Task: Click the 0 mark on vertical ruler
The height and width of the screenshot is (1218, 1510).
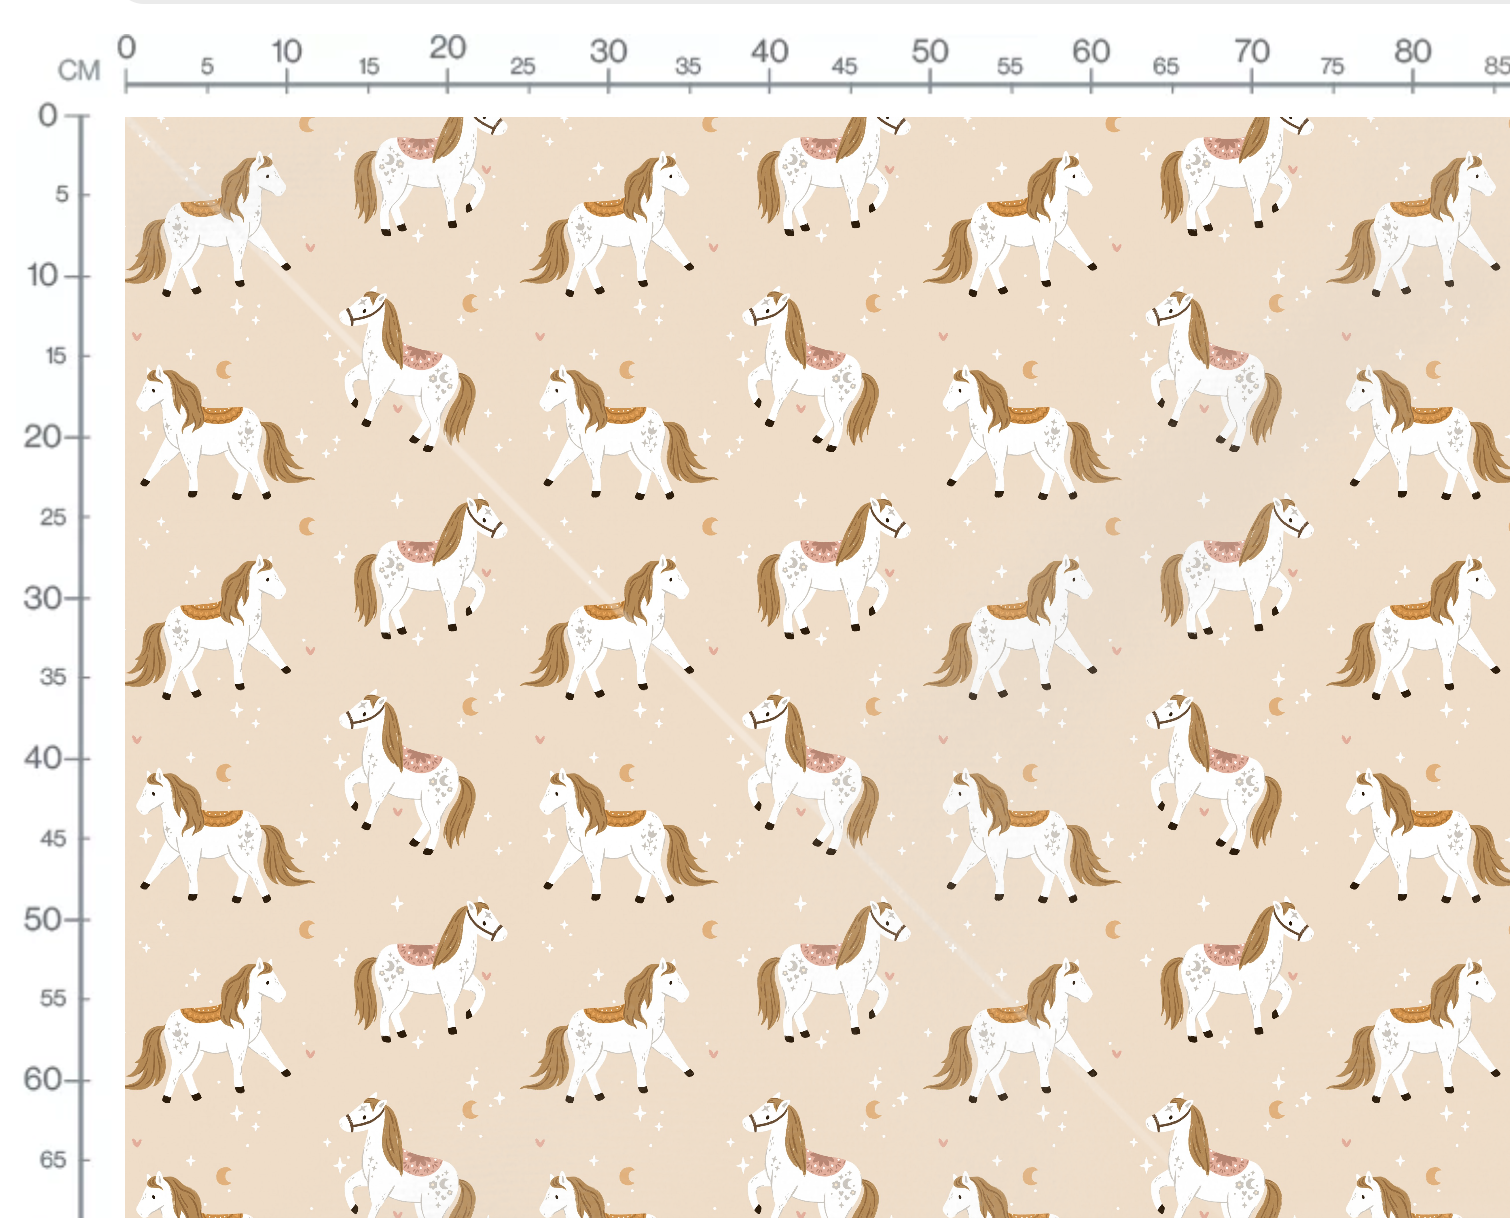Action: pos(48,116)
